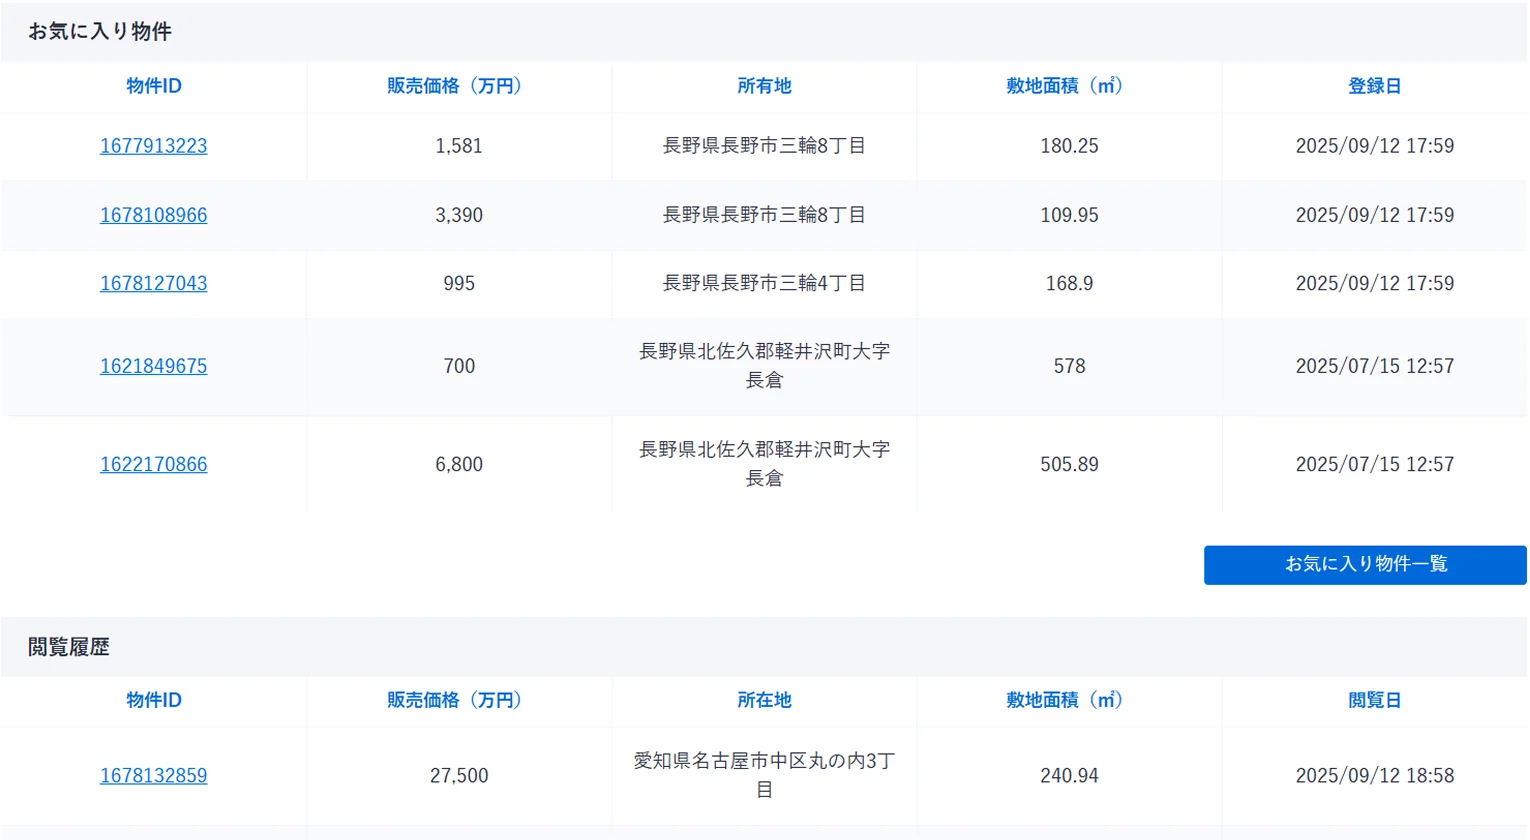Click property ID 1678127043
This screenshot has width=1530, height=840.
tap(153, 284)
